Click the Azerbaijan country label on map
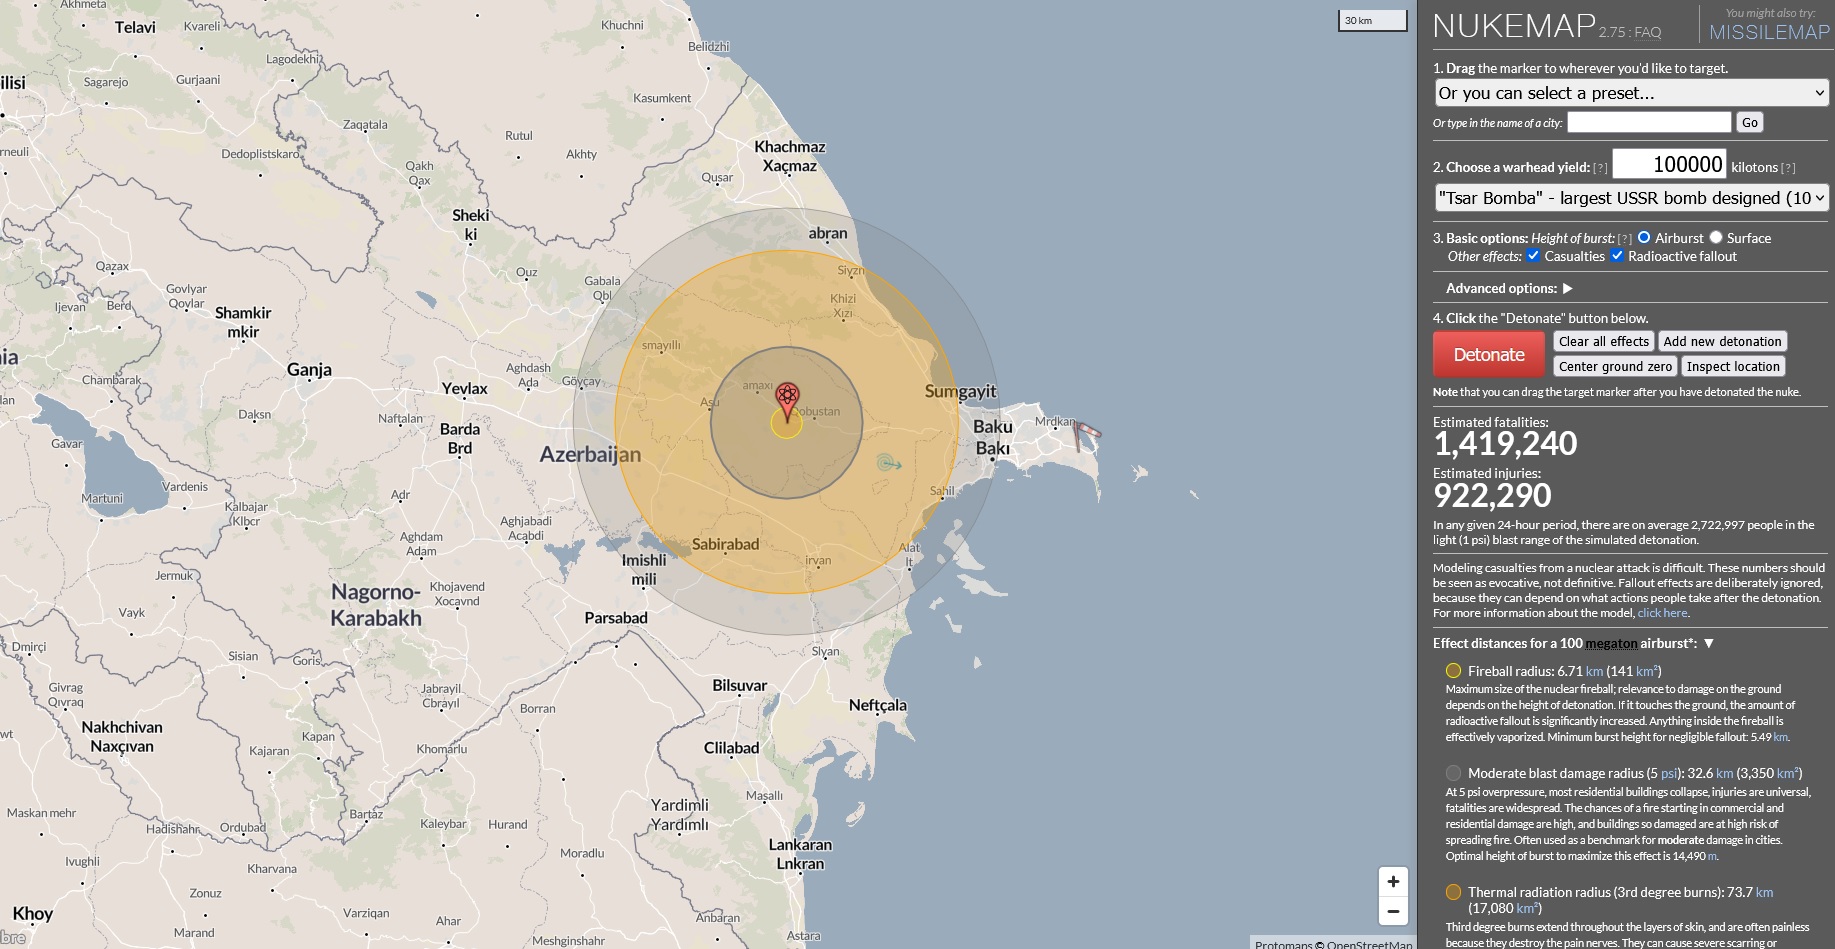 pos(590,454)
